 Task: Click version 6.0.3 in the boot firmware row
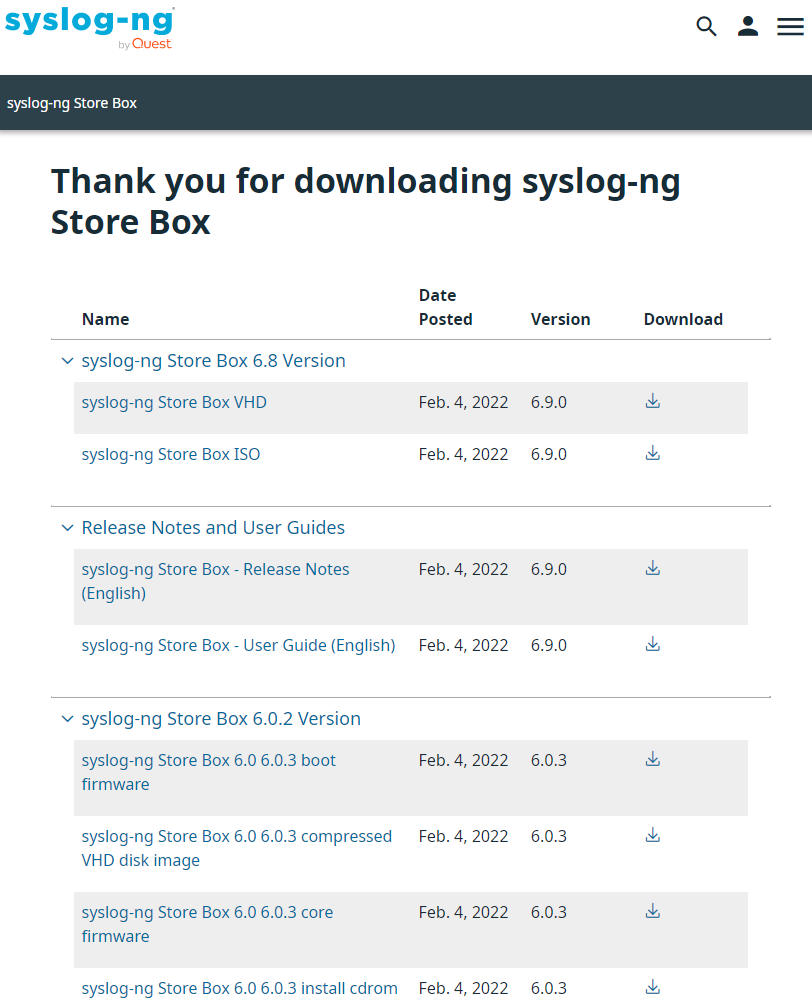pos(549,760)
